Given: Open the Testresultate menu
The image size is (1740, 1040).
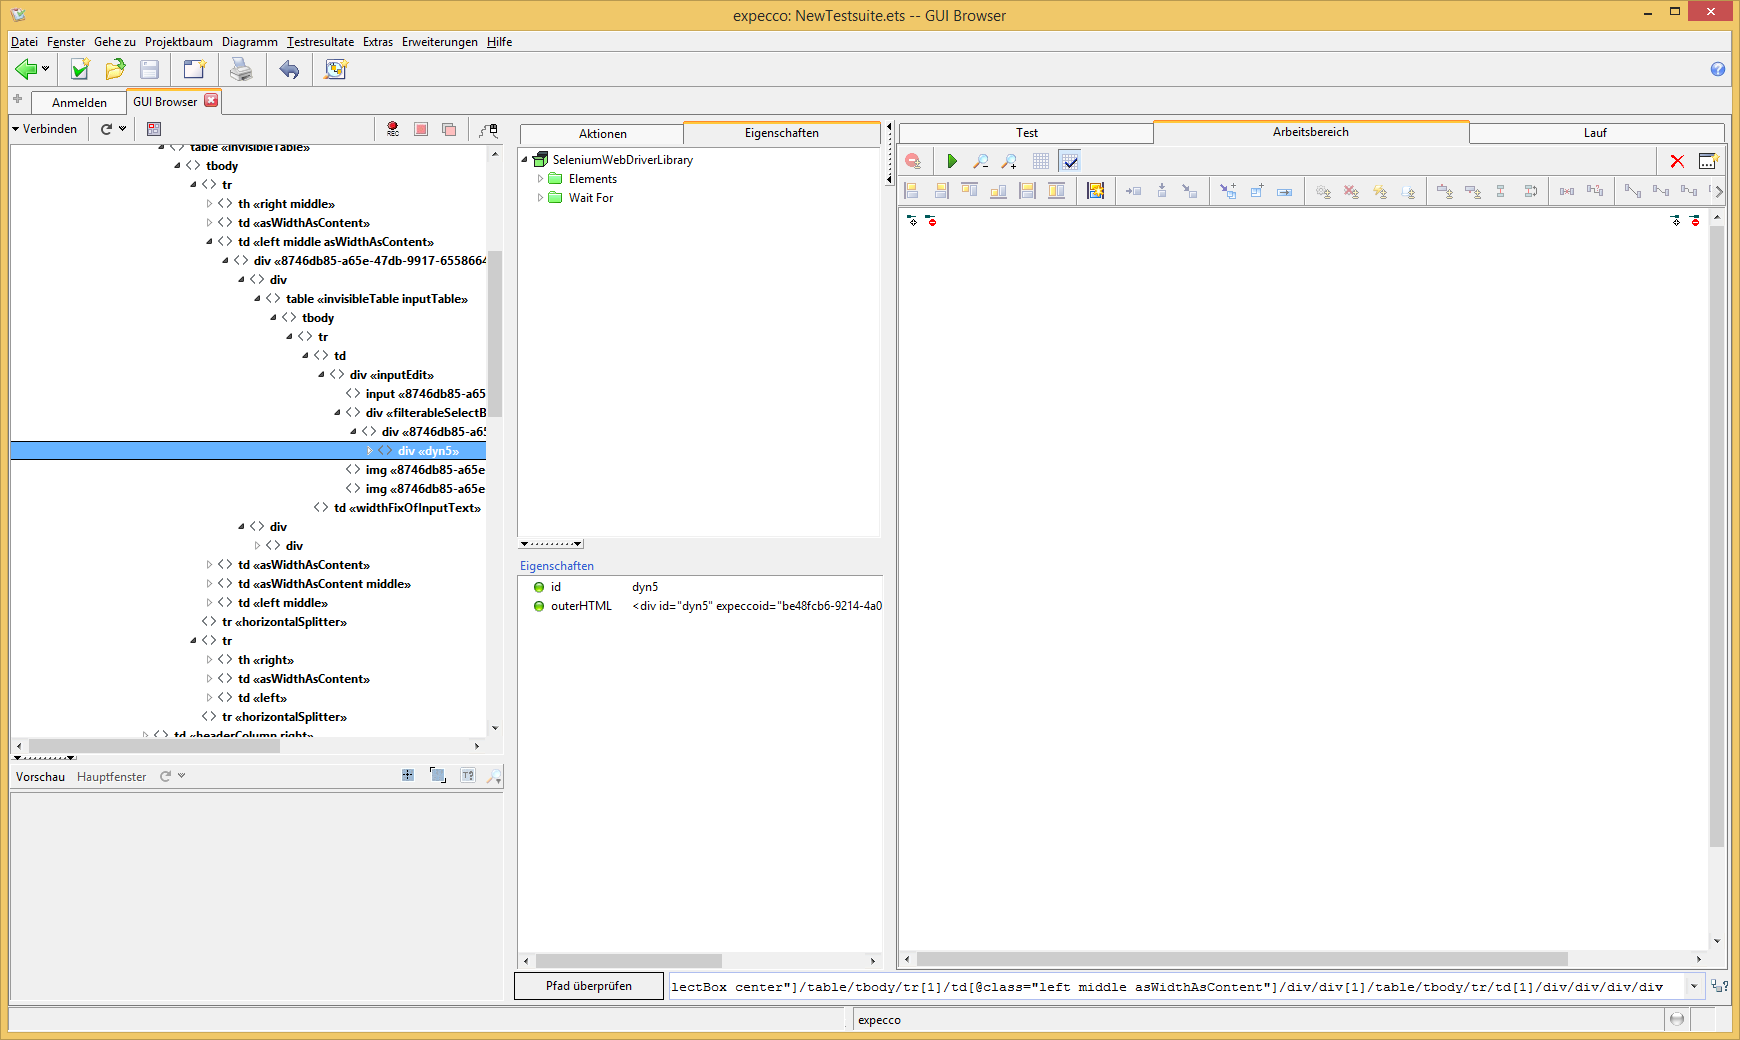Looking at the screenshot, I should 320,42.
